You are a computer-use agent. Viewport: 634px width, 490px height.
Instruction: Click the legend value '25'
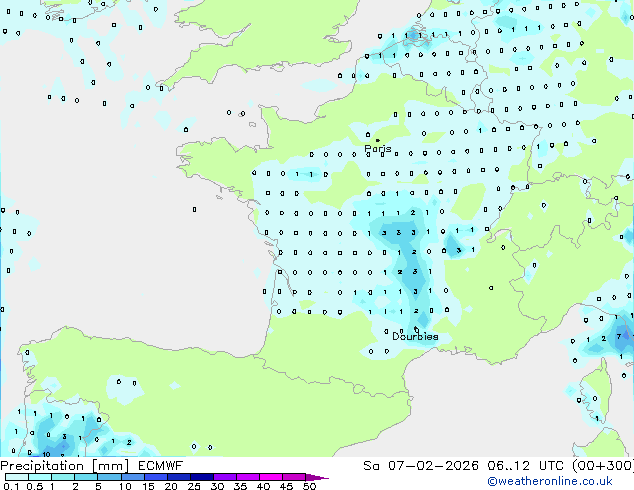click(x=194, y=486)
